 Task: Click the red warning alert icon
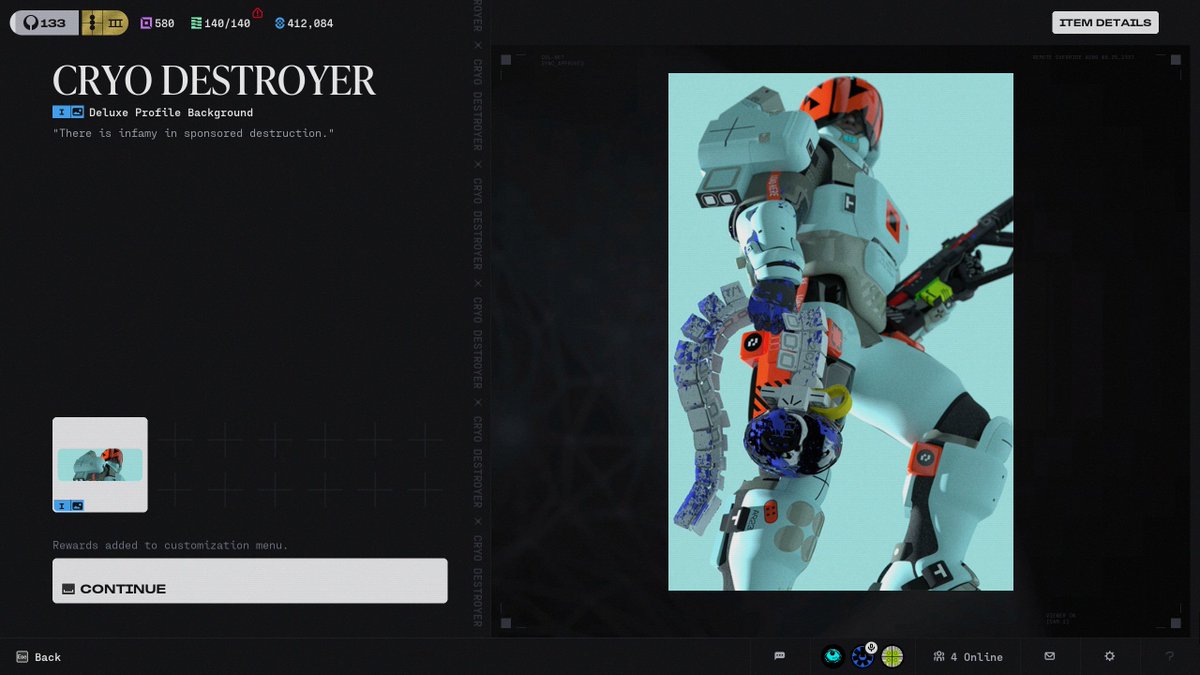click(258, 13)
